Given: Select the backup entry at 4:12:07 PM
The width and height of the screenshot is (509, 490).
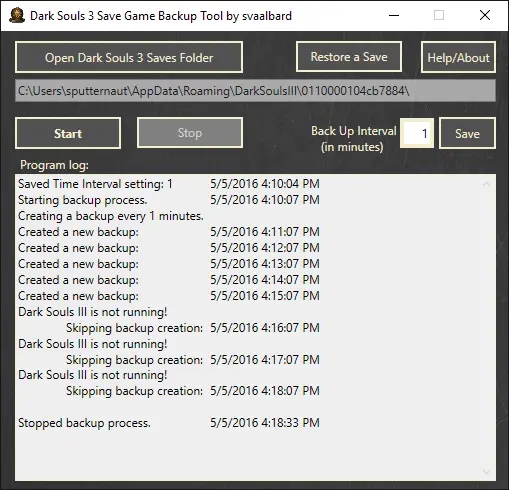Looking at the screenshot, I should [169, 248].
